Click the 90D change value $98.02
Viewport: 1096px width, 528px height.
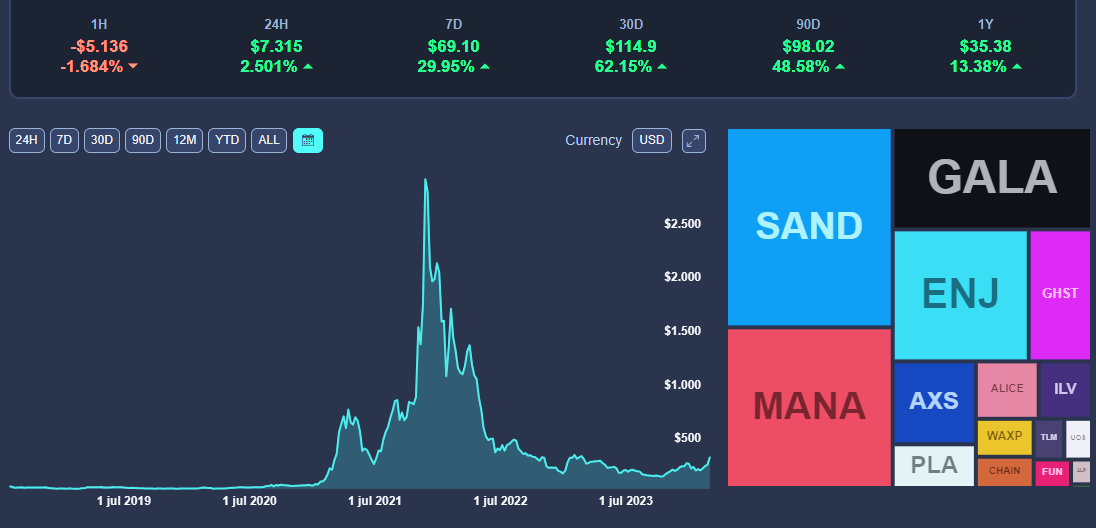pos(808,47)
